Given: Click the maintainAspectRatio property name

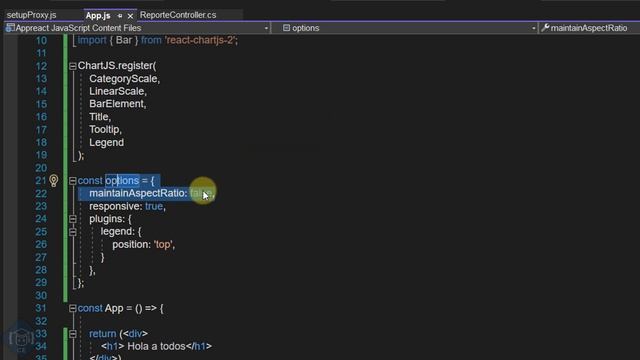Looking at the screenshot, I should (x=137, y=193).
